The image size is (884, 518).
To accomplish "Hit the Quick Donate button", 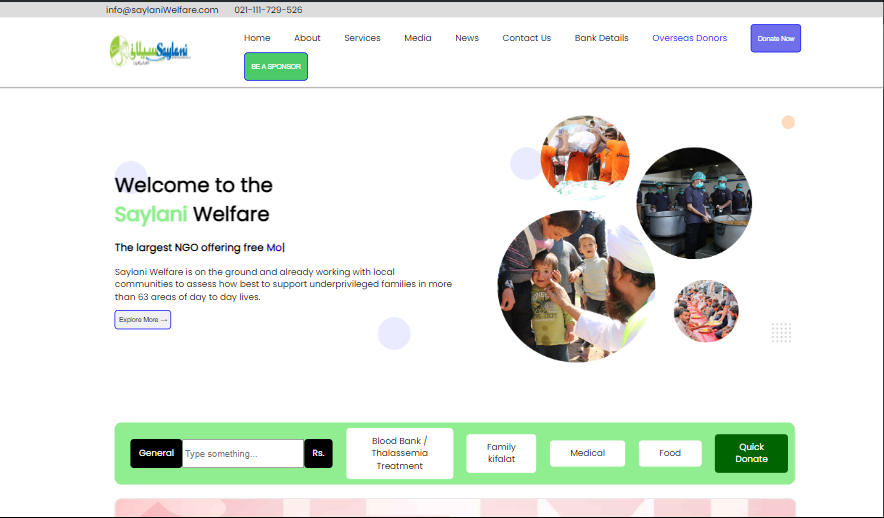I will pos(751,453).
